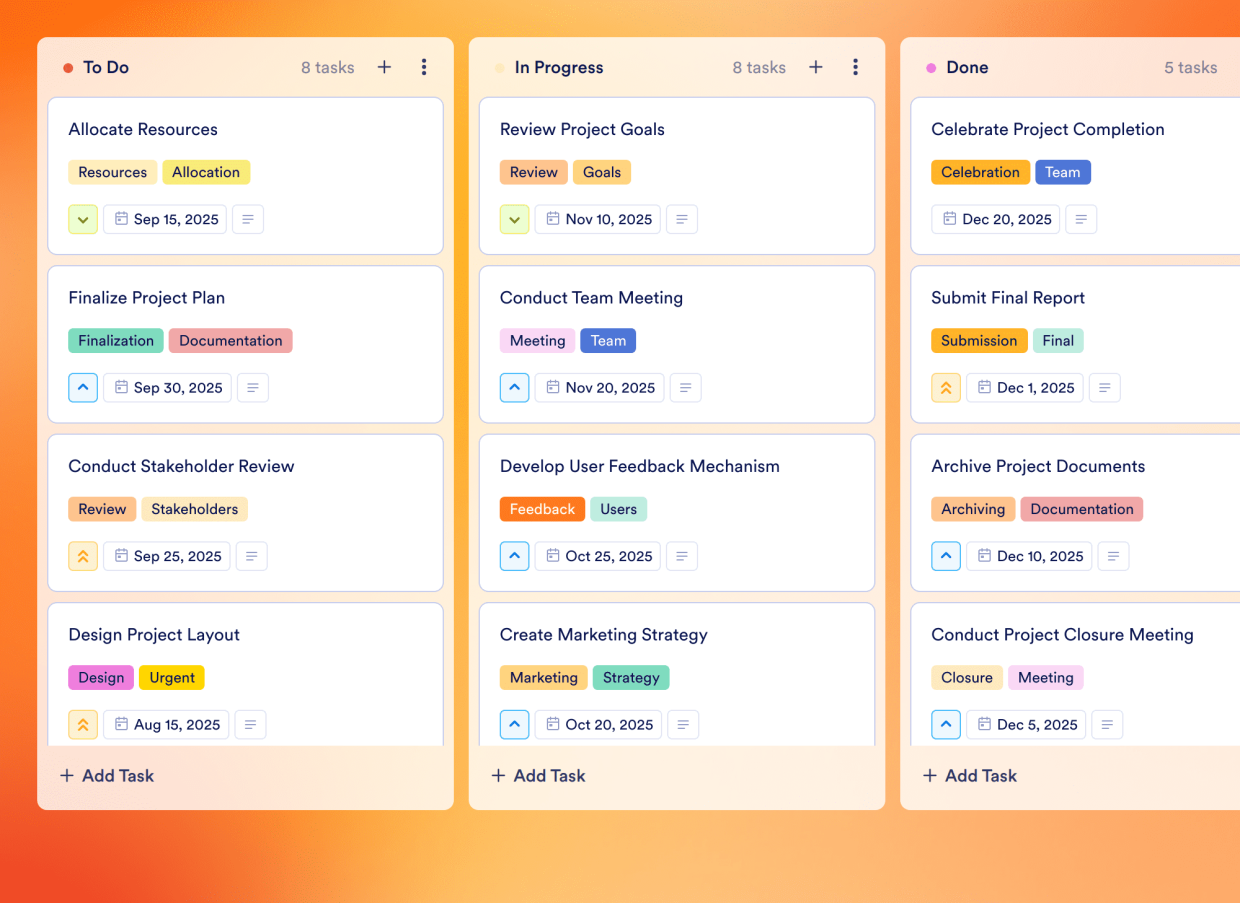Open description icon on Allocate Resources card
The image size is (1240, 903).
[x=248, y=219]
